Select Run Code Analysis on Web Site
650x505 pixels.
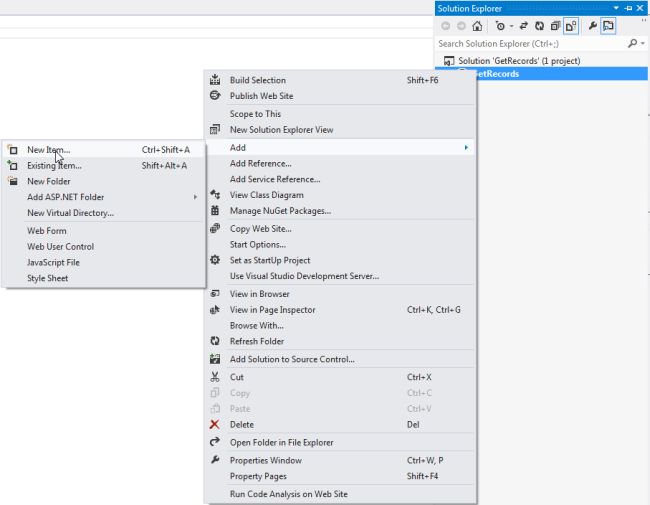click(340, 494)
